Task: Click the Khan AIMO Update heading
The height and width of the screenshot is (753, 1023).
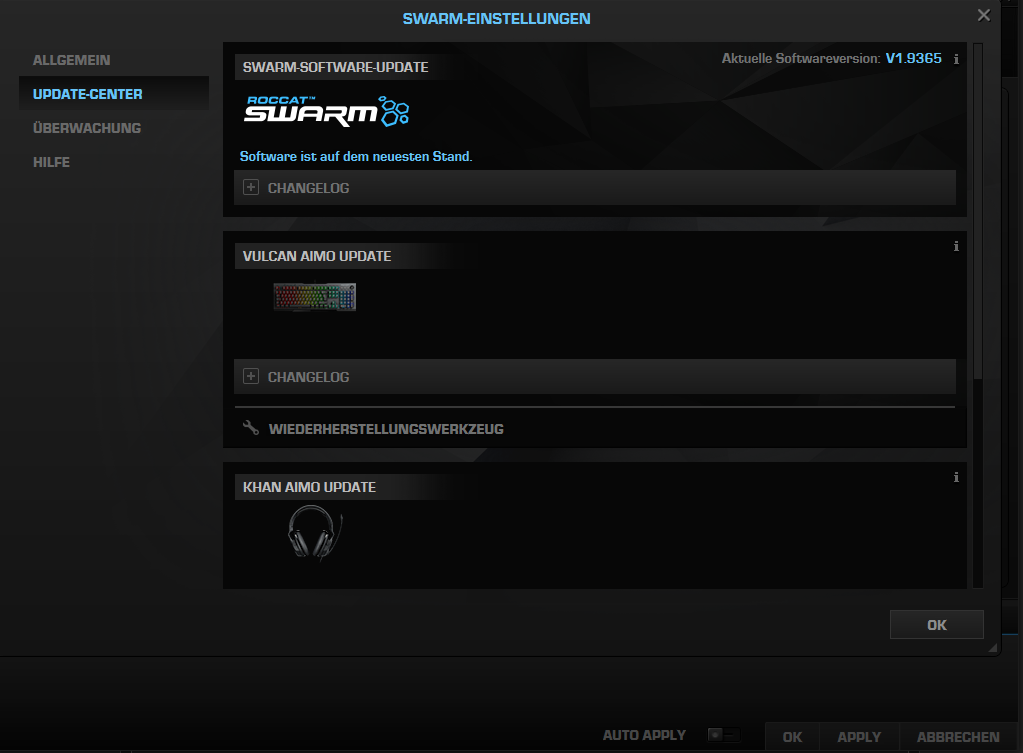Action: [309, 487]
